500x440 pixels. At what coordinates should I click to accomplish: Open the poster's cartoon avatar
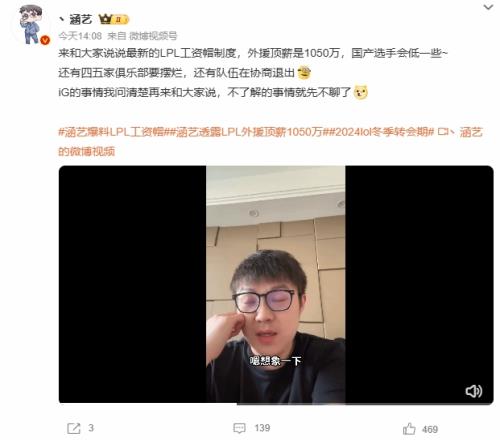[x=31, y=24]
